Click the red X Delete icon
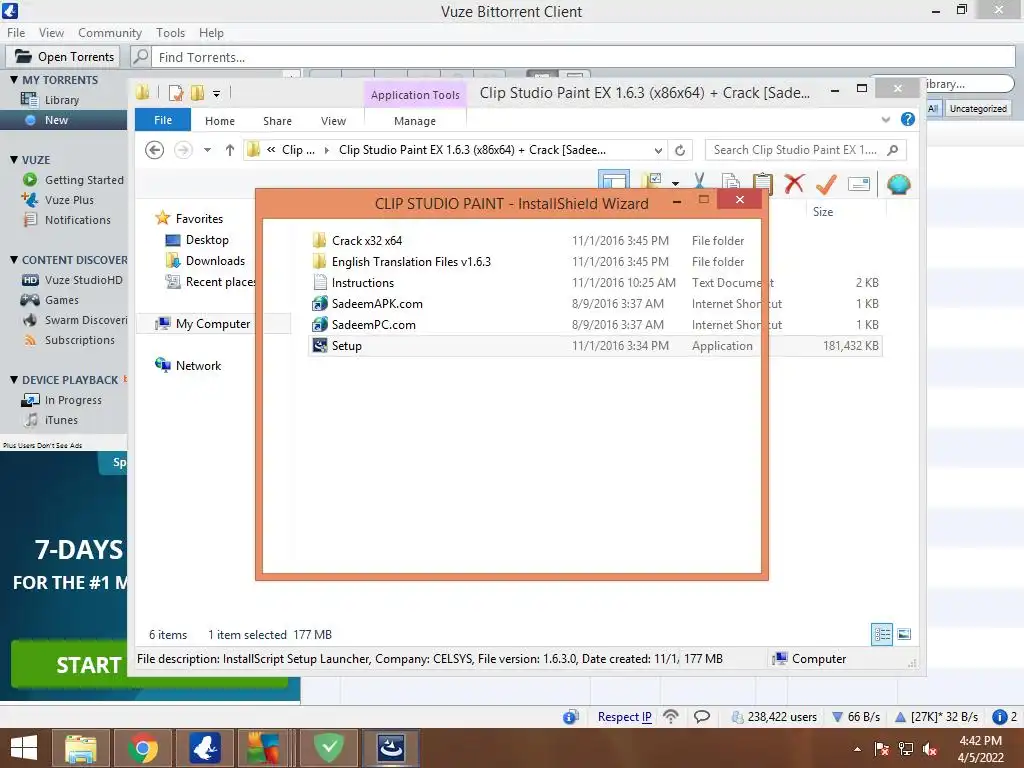Screen dimensions: 1024x768 [x=794, y=184]
